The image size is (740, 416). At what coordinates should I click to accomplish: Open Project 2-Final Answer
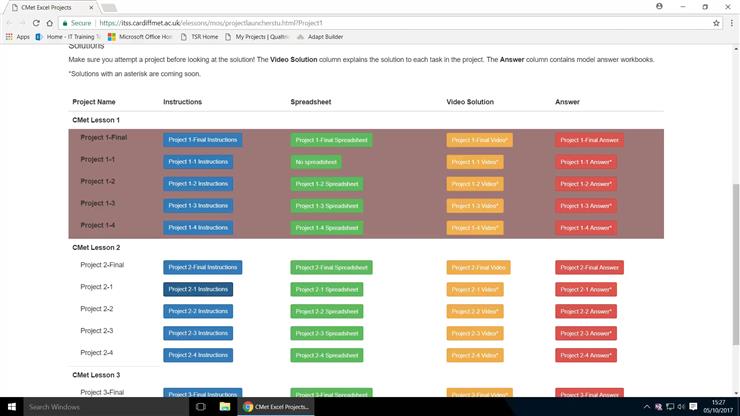(x=589, y=268)
